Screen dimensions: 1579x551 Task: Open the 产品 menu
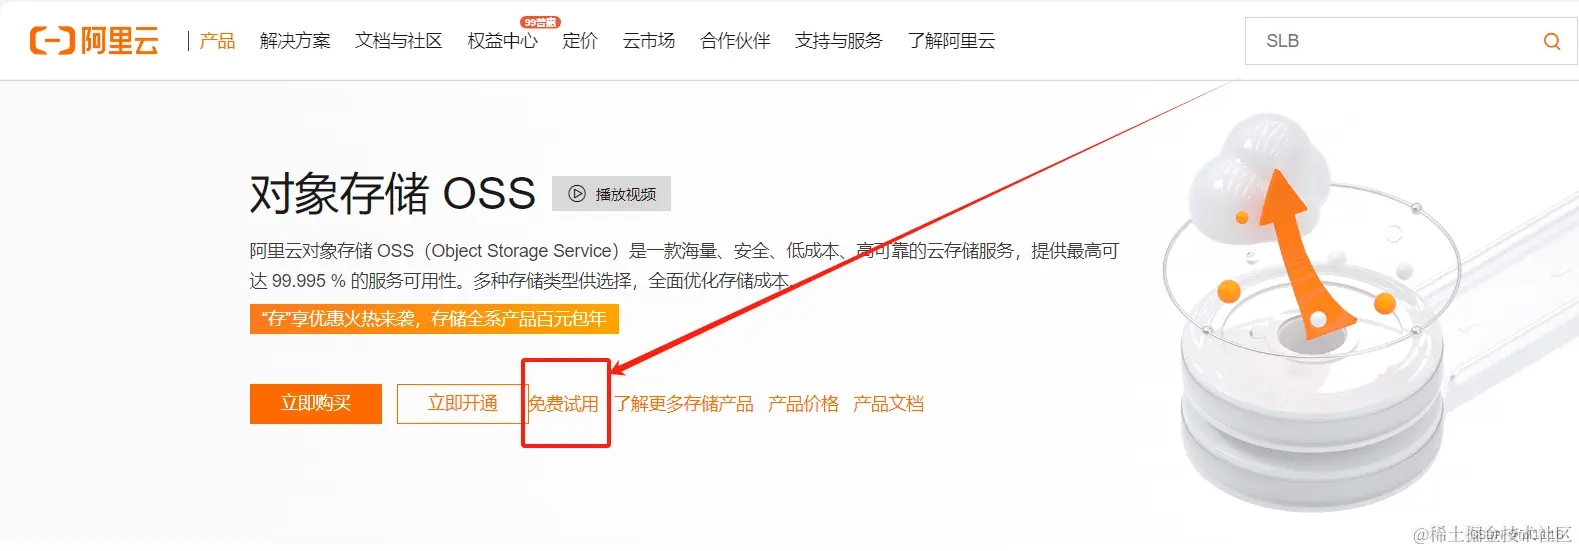[x=217, y=41]
